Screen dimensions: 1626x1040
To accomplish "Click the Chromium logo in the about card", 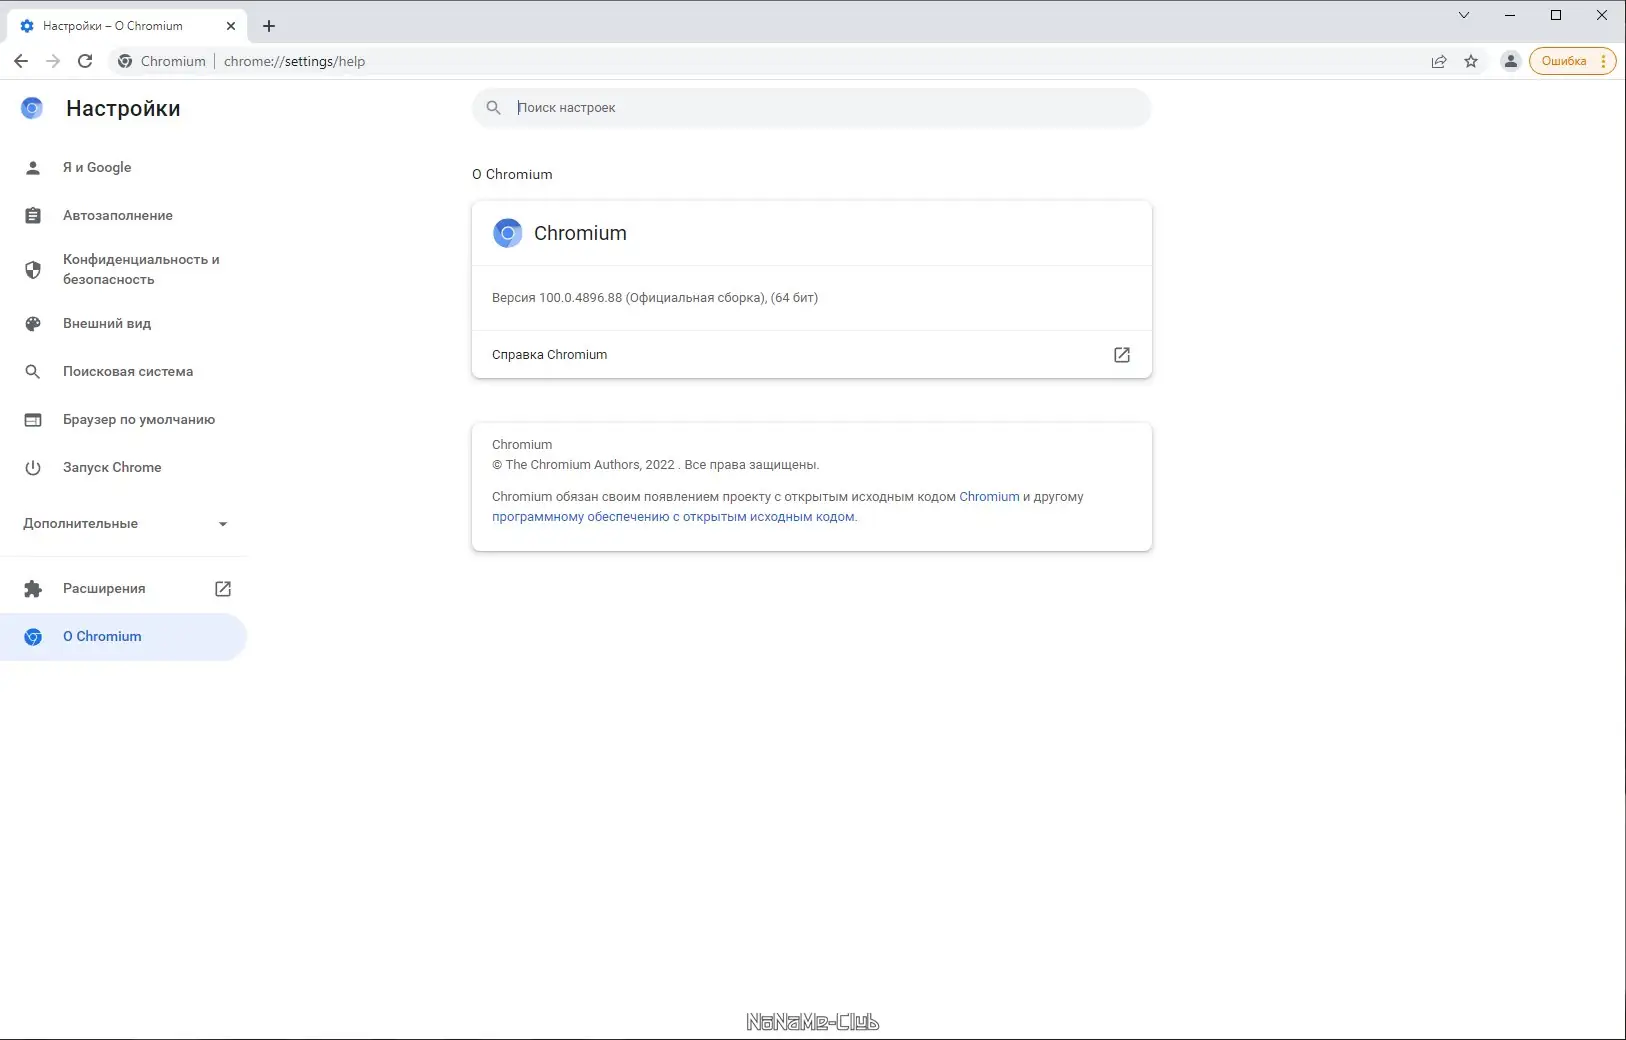I will point(508,233).
